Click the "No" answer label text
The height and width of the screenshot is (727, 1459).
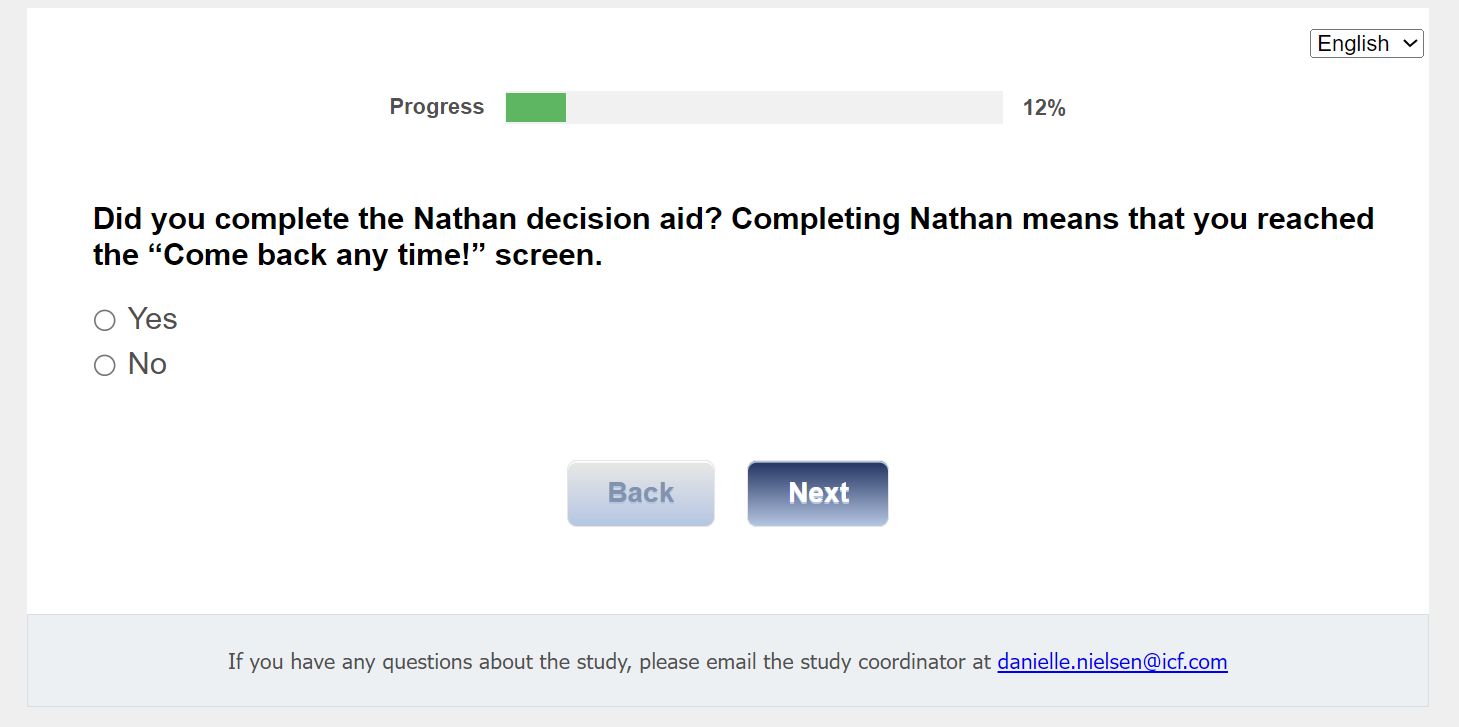tap(147, 364)
